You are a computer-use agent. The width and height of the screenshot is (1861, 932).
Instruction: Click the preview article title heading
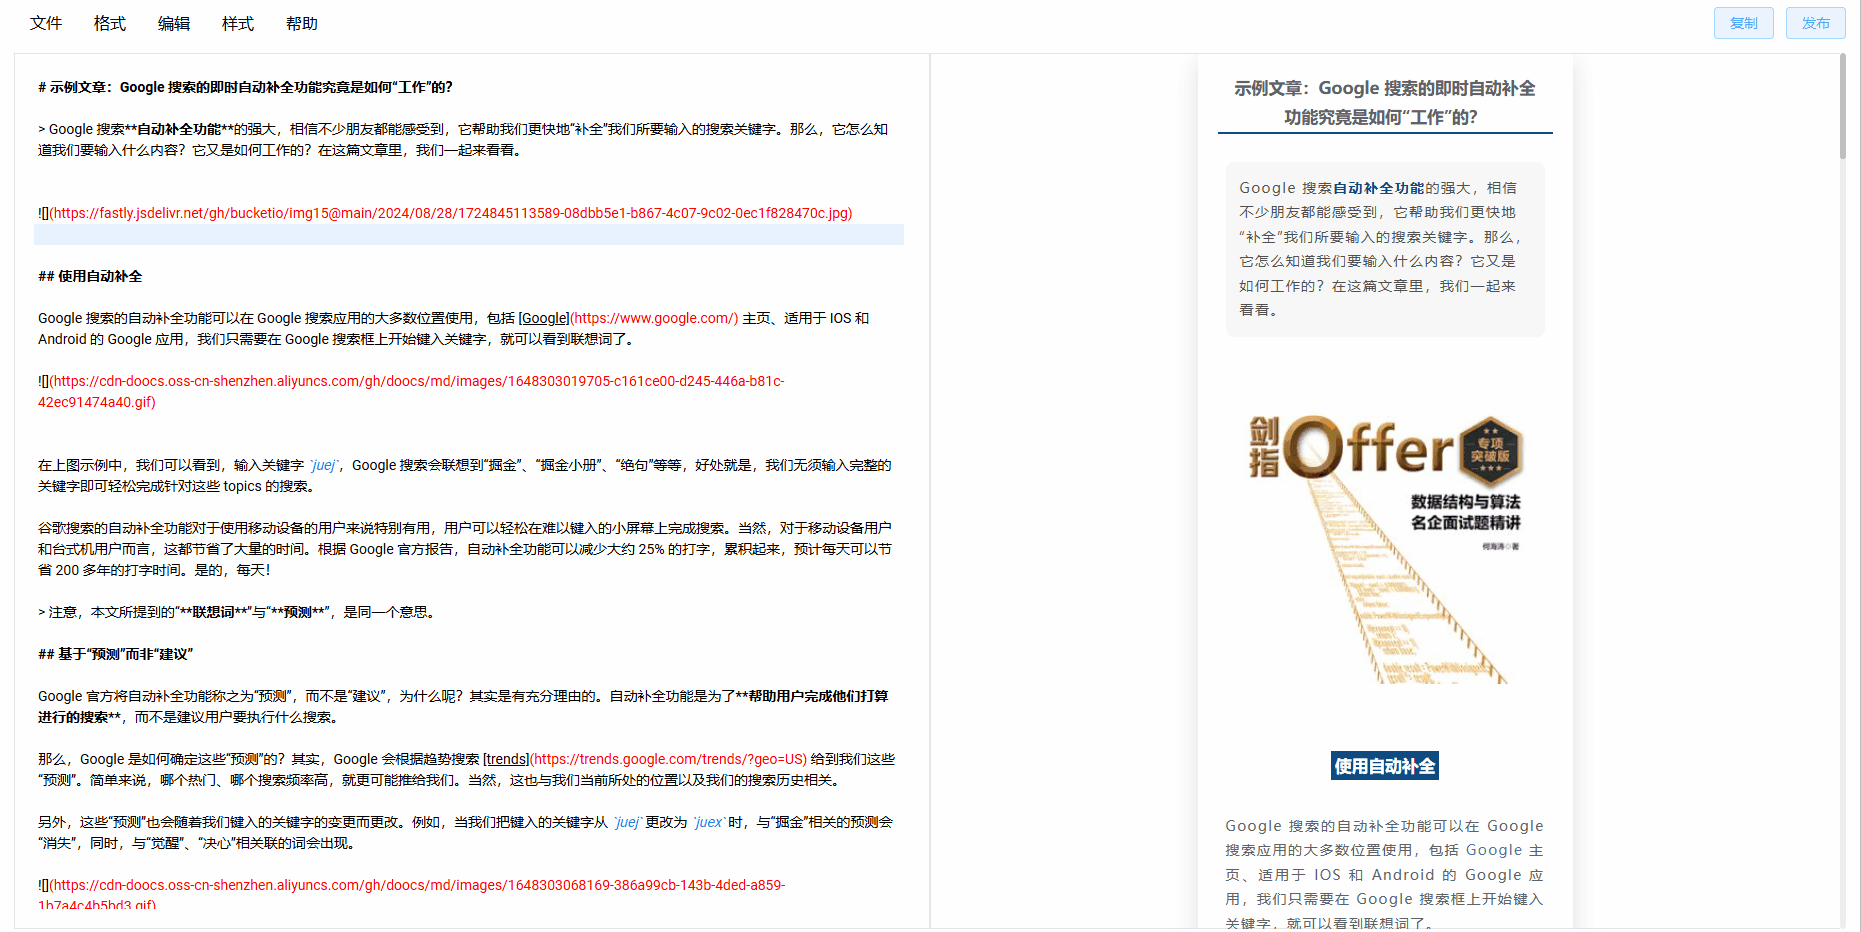(1385, 103)
